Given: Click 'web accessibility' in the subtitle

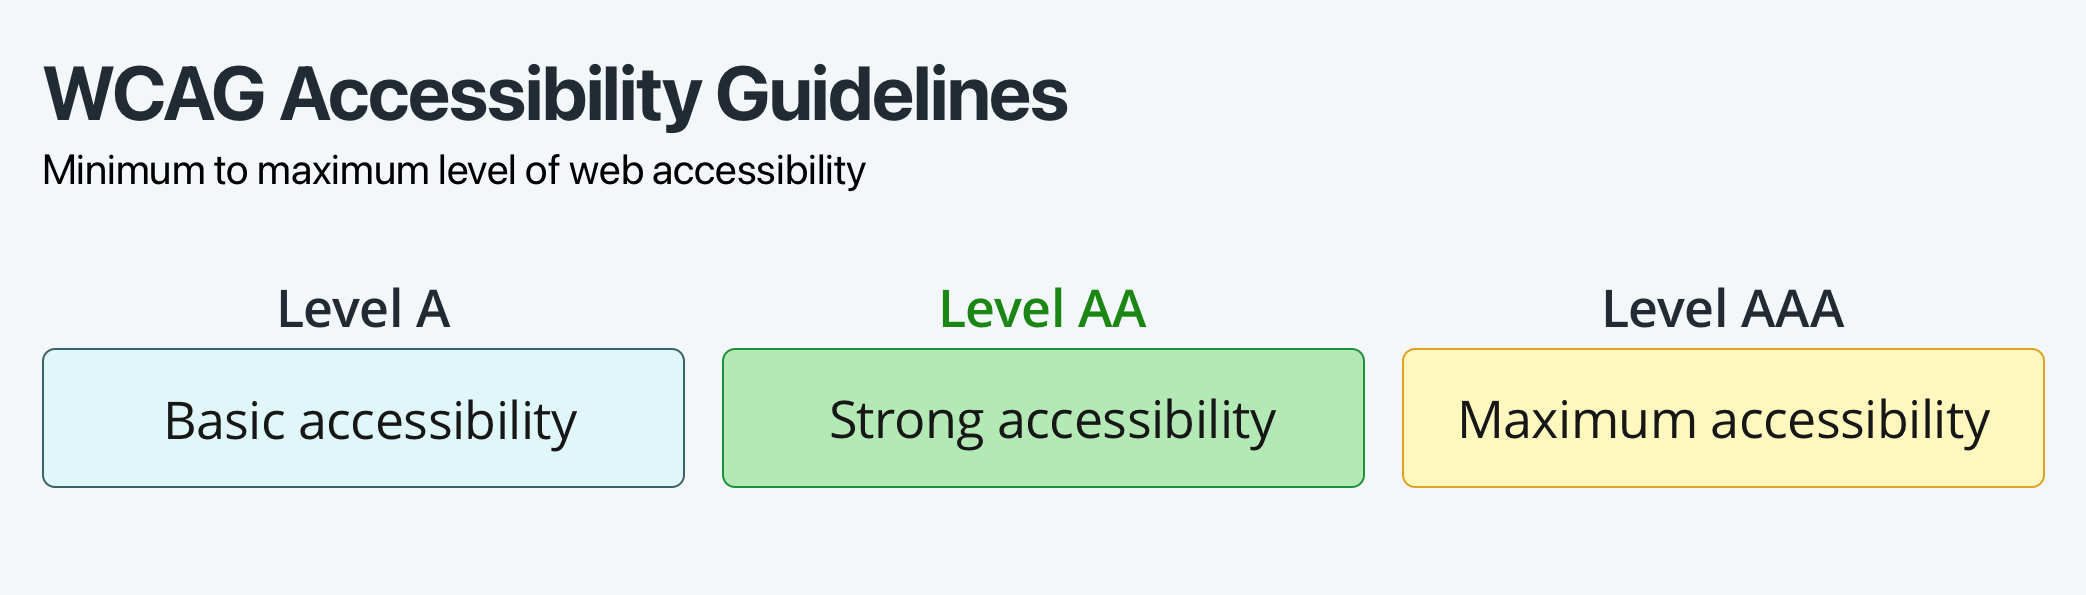Looking at the screenshot, I should pyautogui.click(x=718, y=171).
